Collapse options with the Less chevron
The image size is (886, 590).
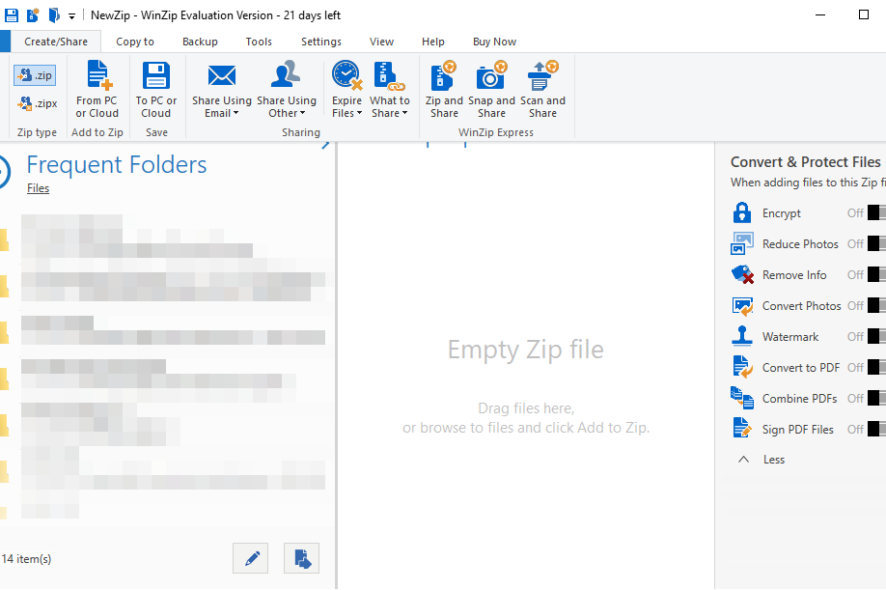pyautogui.click(x=744, y=459)
